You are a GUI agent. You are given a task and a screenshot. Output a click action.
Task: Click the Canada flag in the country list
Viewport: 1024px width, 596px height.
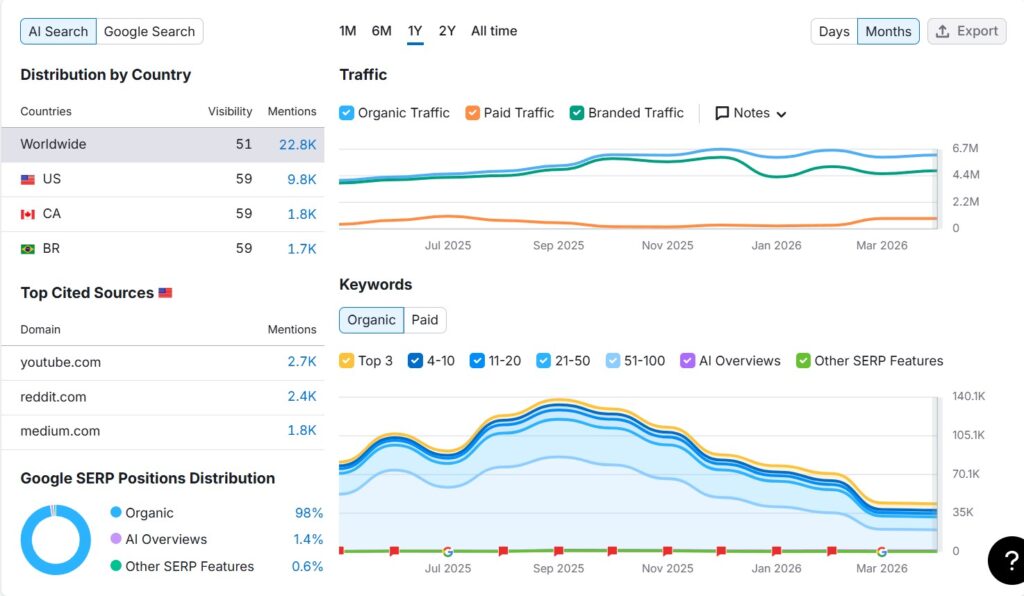click(28, 213)
